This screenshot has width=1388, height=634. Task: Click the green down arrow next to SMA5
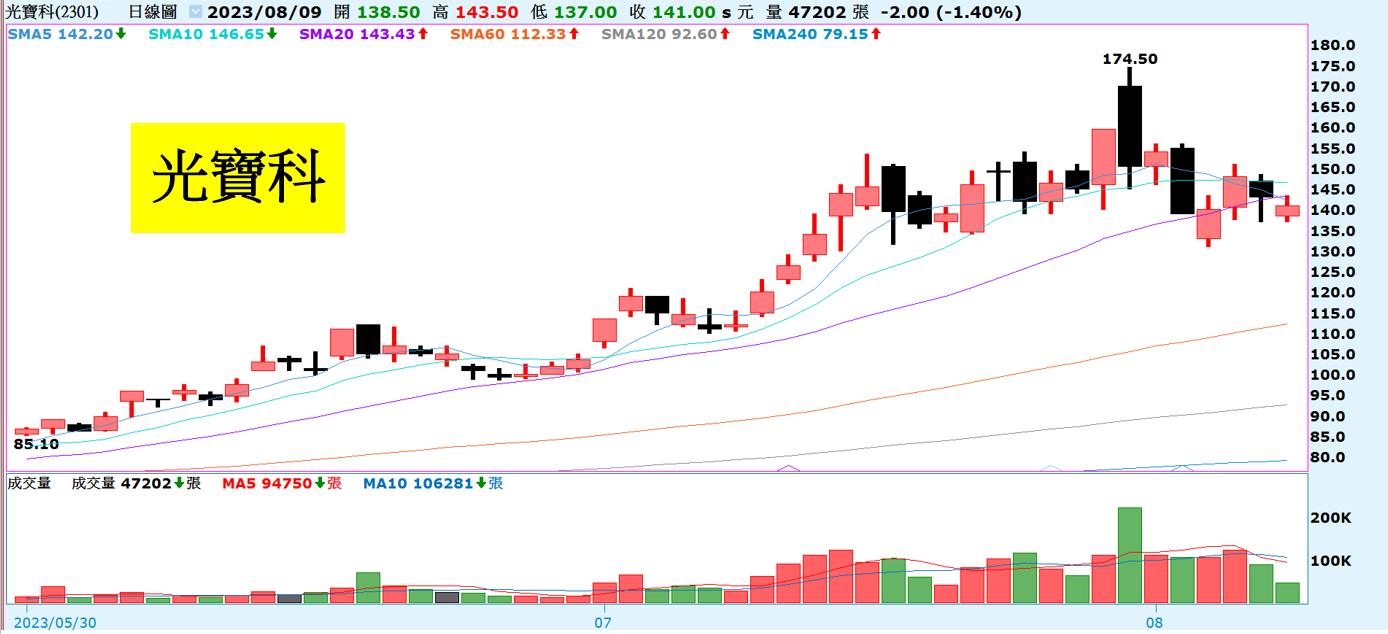point(121,34)
